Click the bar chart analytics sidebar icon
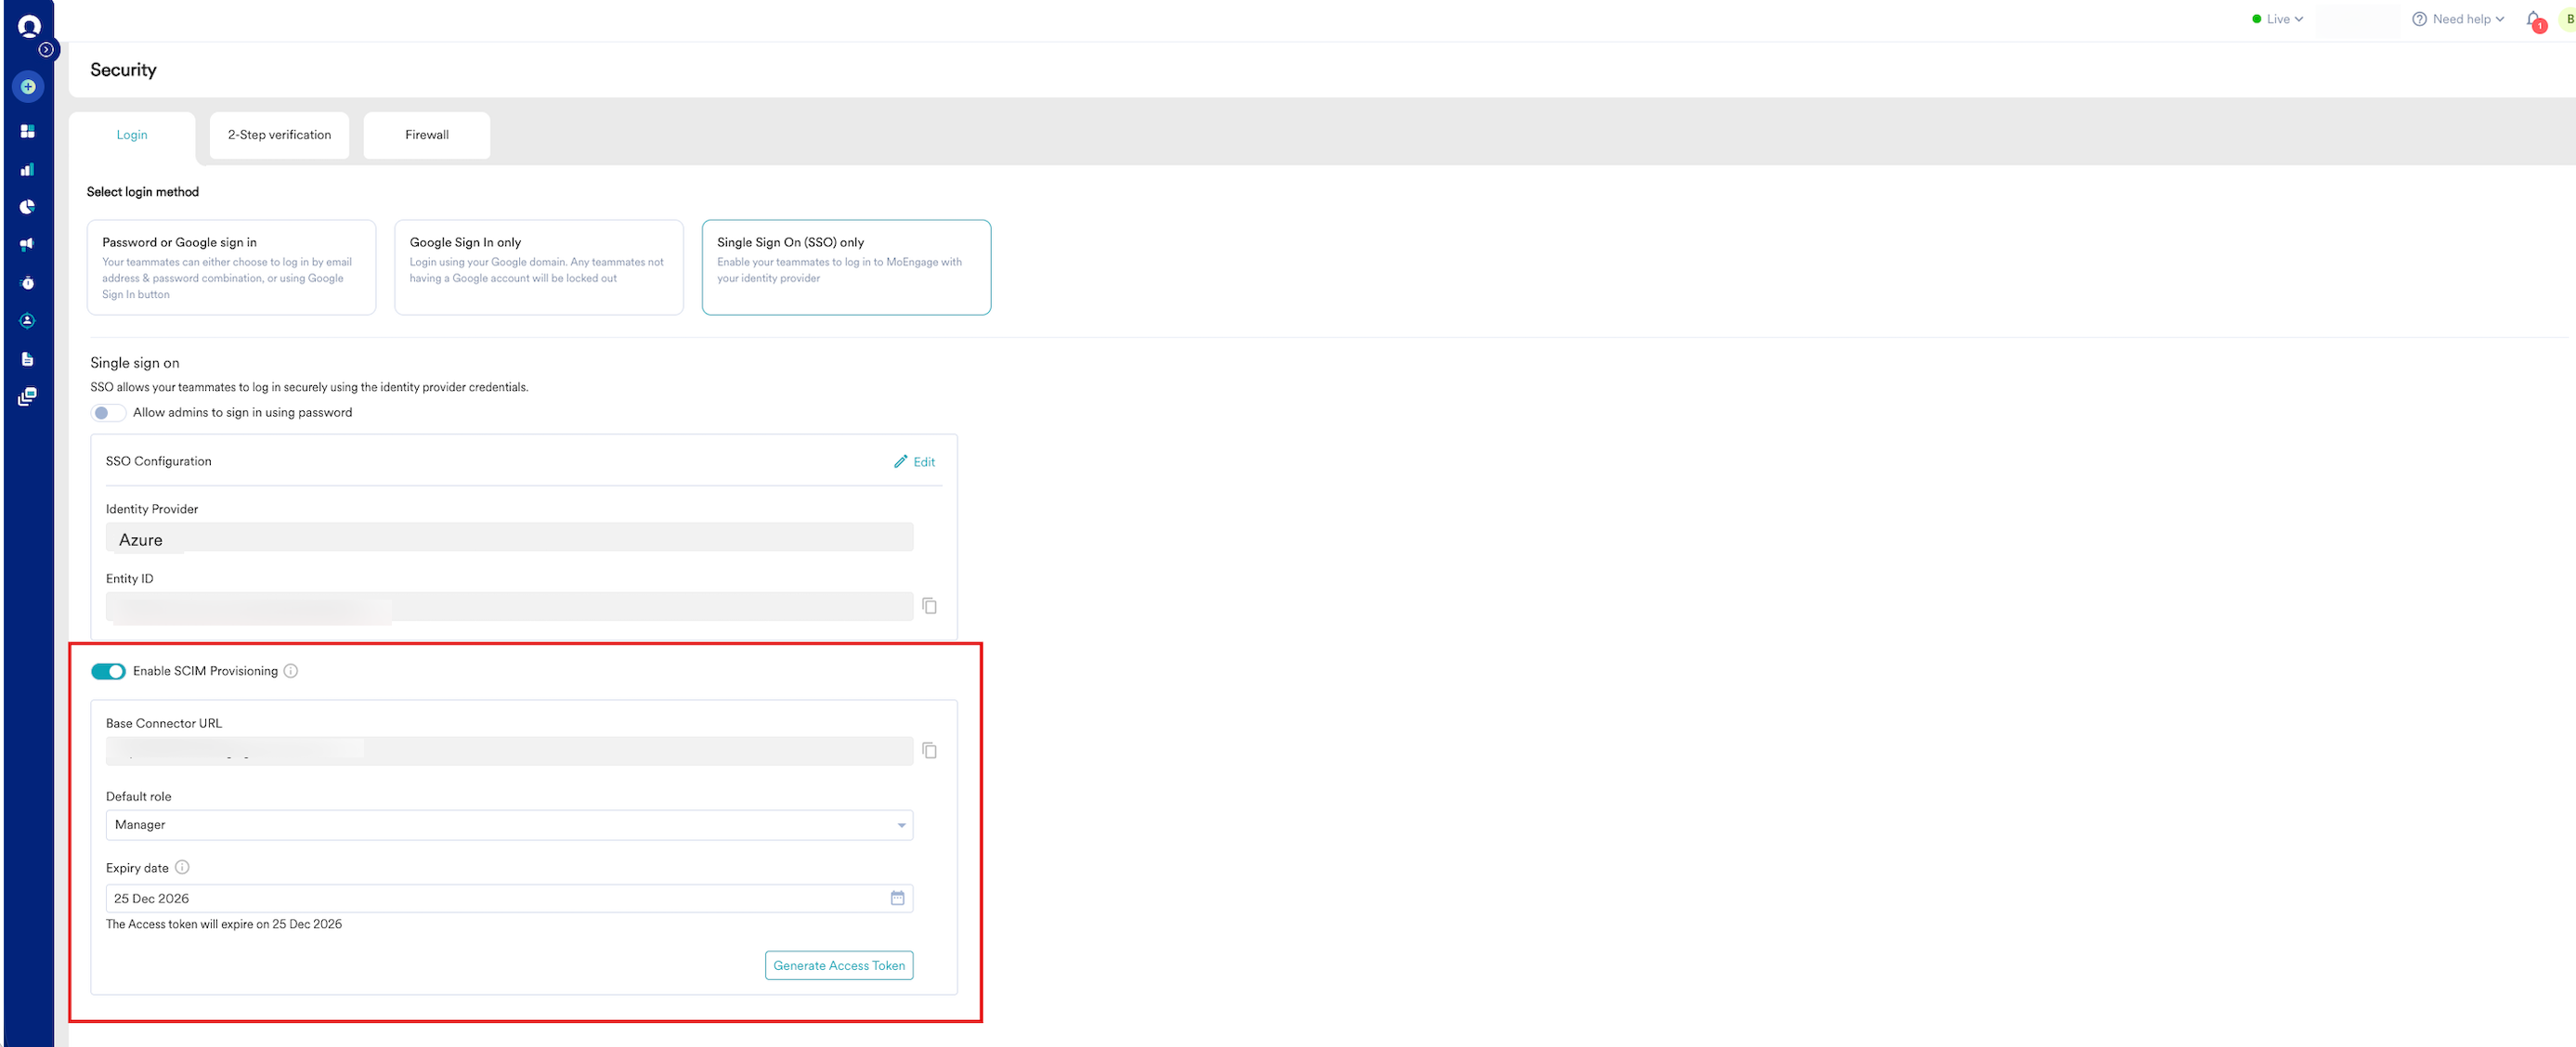The height and width of the screenshot is (1047, 2576). point(27,169)
